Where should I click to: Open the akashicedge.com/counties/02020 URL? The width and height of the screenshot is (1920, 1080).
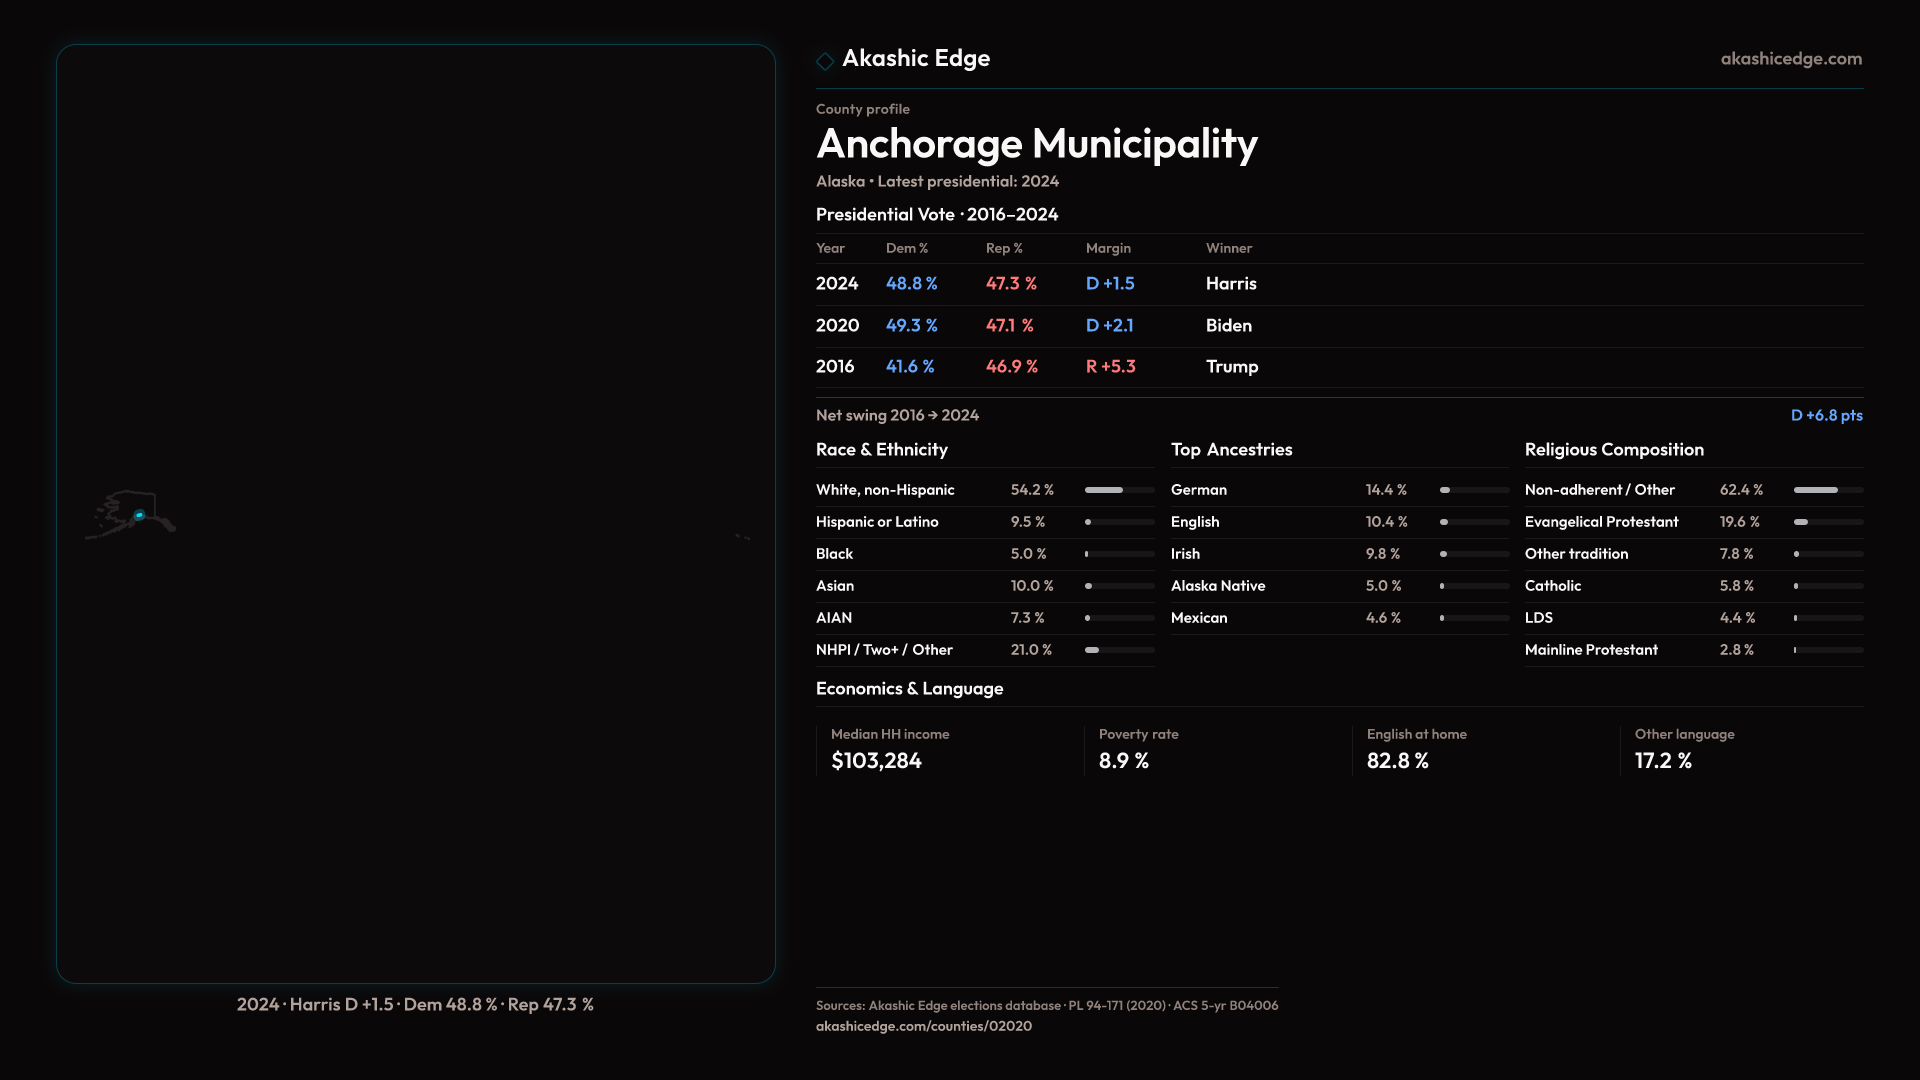923,1026
